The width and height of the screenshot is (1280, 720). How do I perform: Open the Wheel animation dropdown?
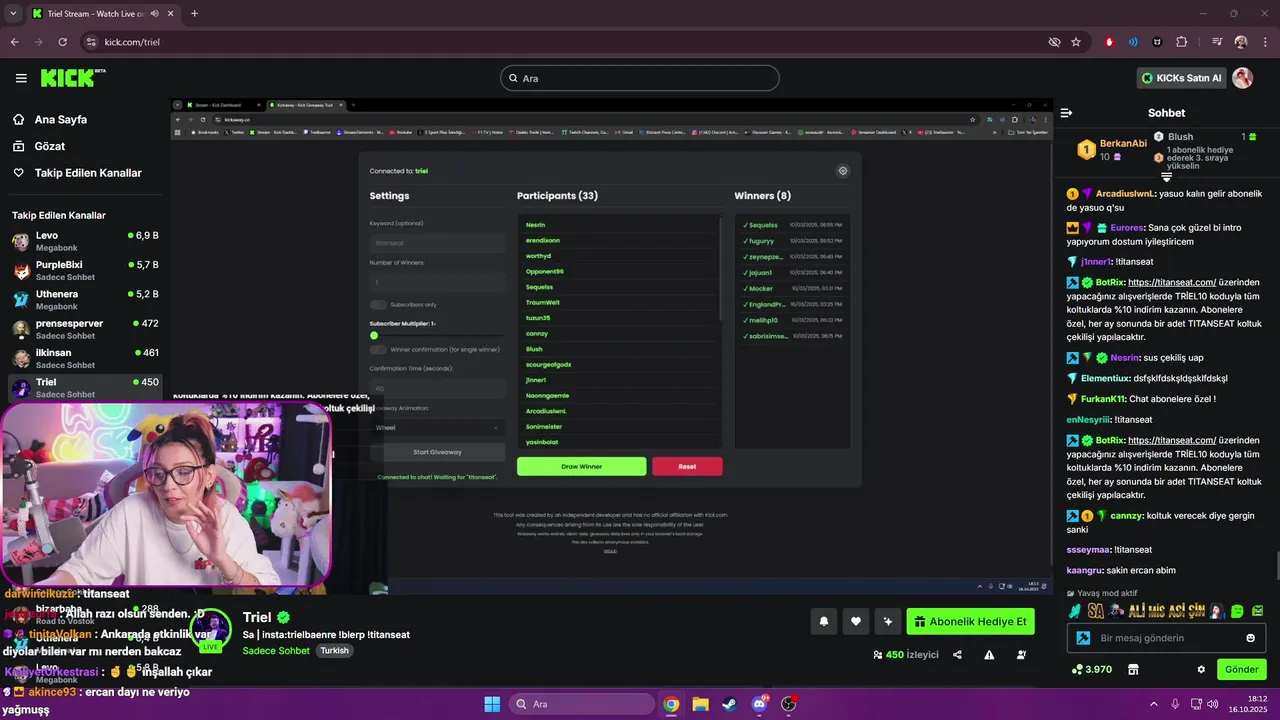click(x=437, y=427)
